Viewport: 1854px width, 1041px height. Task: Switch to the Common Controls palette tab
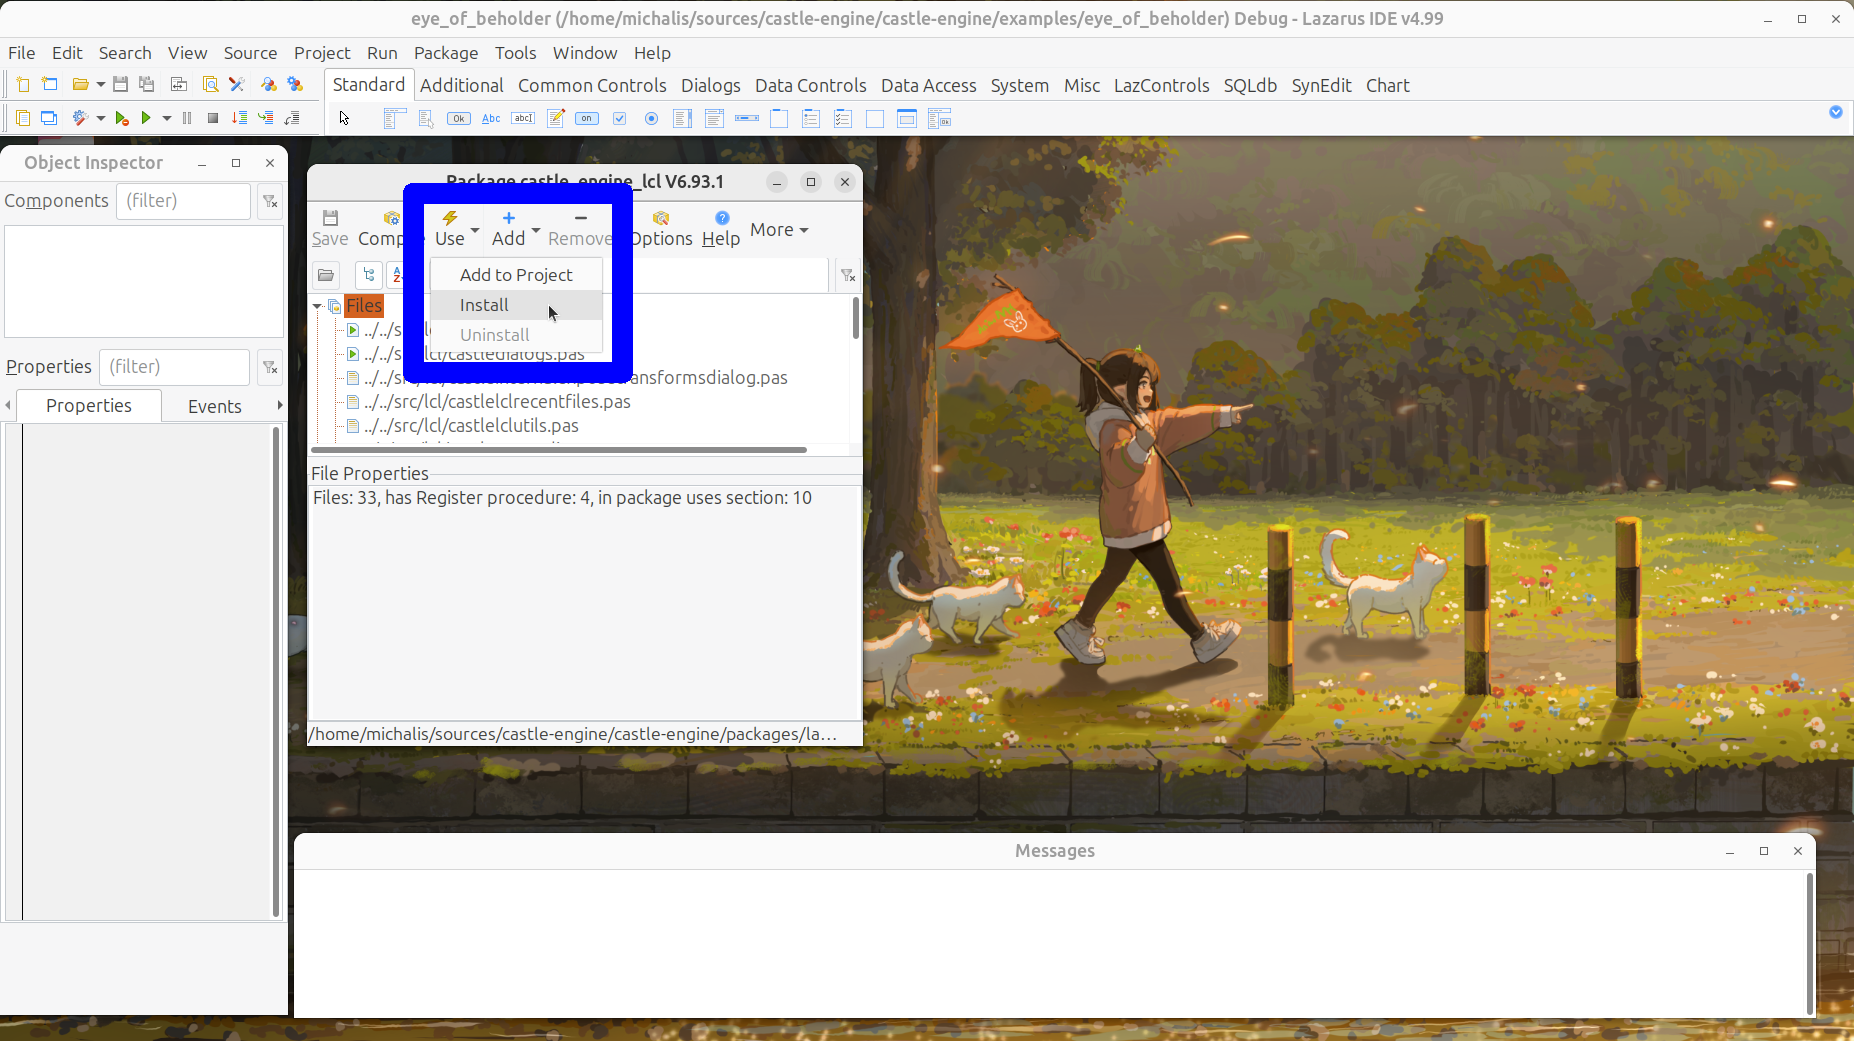click(x=592, y=86)
